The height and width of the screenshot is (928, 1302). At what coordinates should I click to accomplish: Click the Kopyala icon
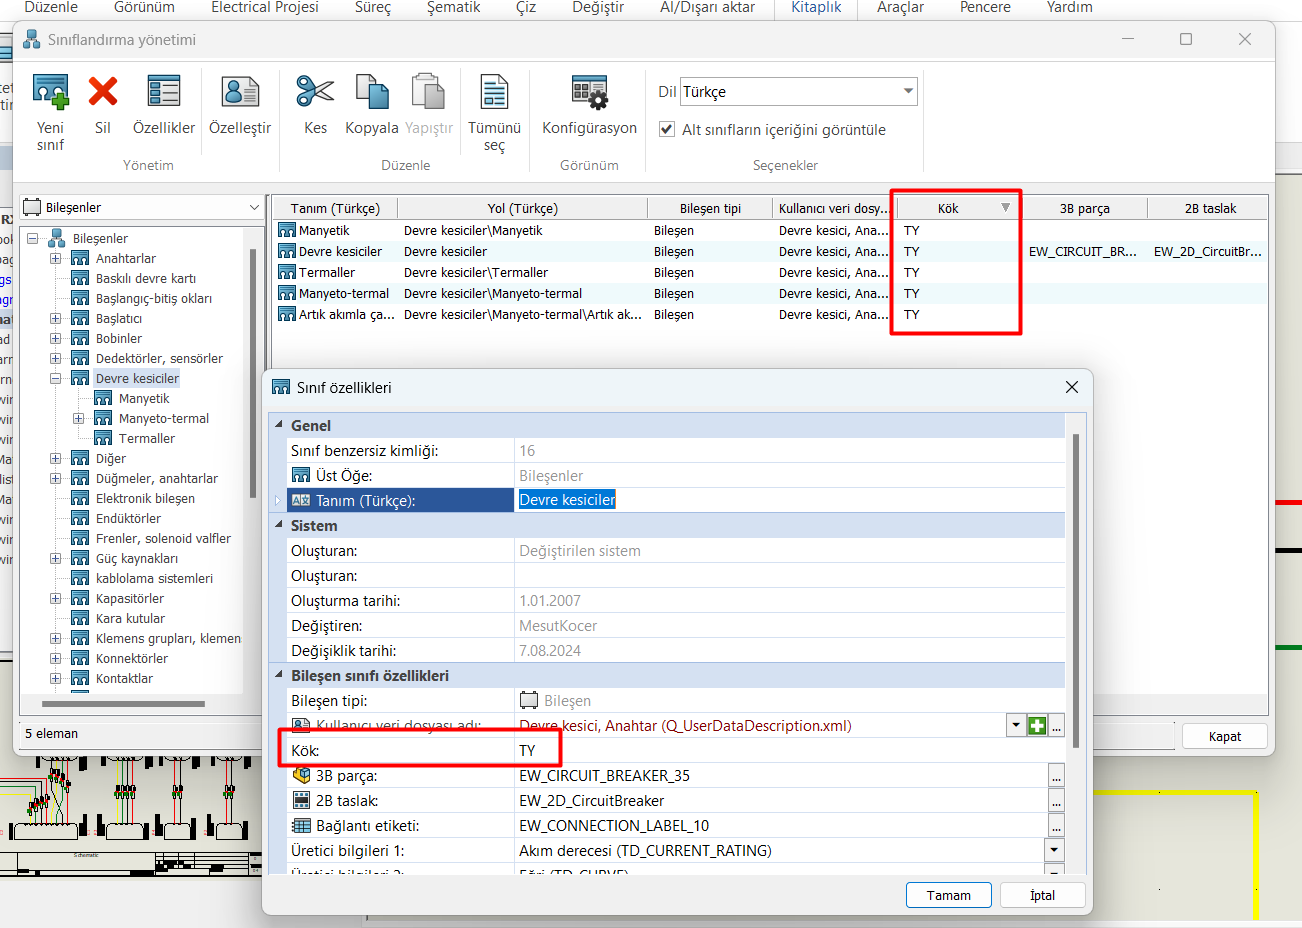tap(372, 92)
